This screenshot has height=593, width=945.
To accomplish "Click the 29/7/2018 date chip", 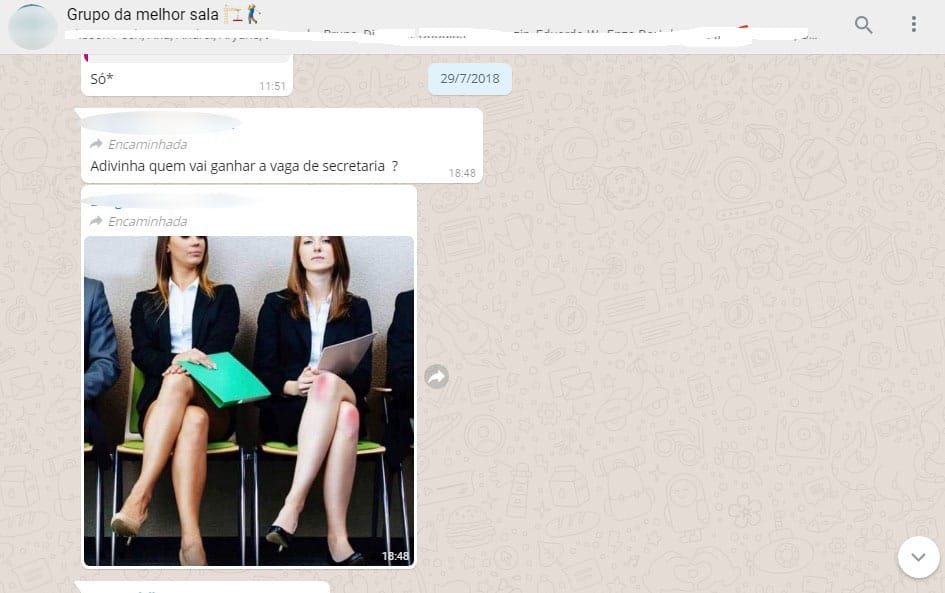I will [470, 79].
